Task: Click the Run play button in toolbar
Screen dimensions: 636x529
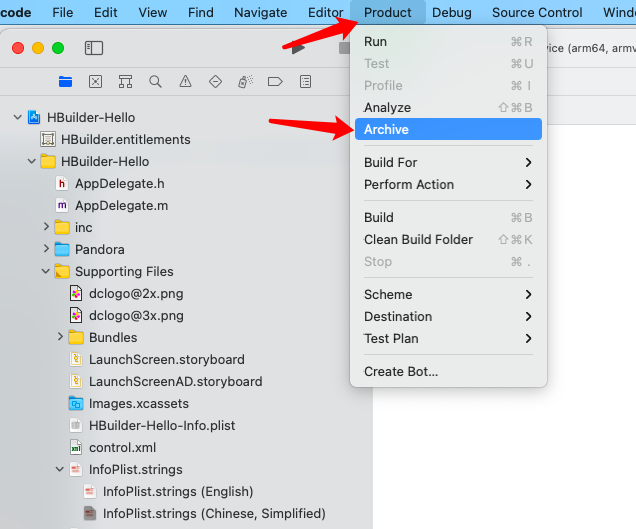Action: (x=298, y=48)
